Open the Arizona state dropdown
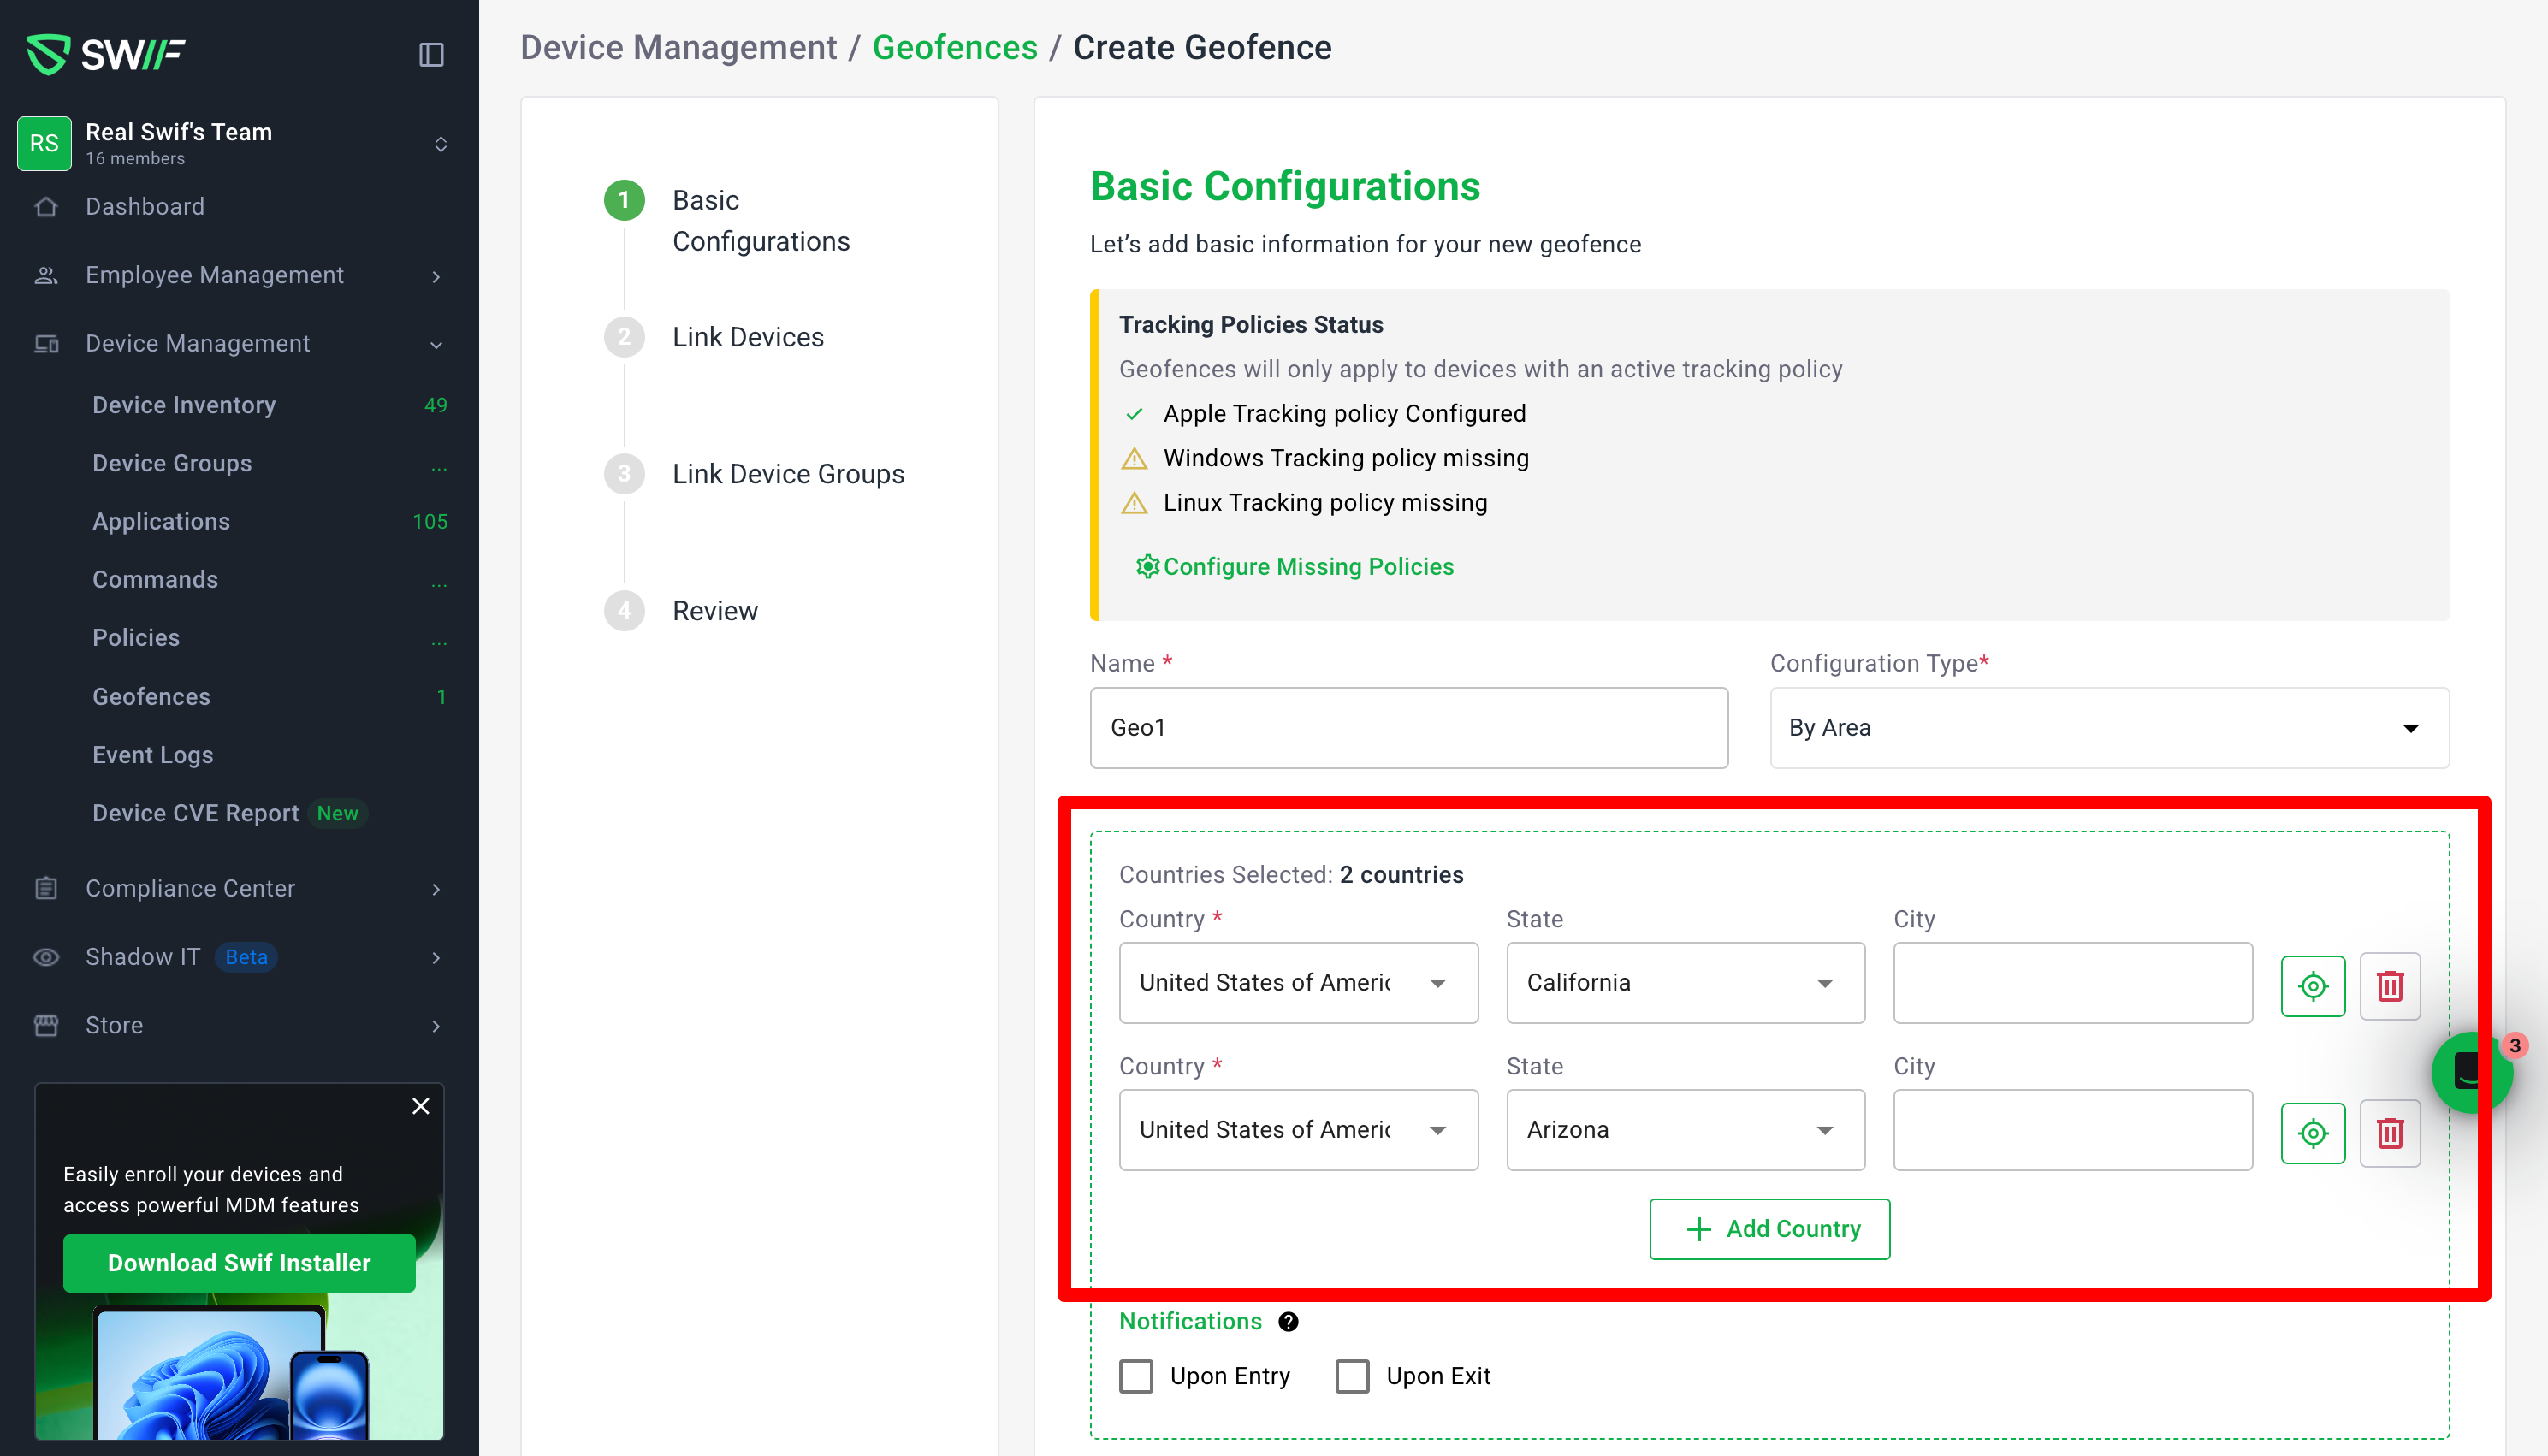Image resolution: width=2548 pixels, height=1456 pixels. click(1685, 1129)
